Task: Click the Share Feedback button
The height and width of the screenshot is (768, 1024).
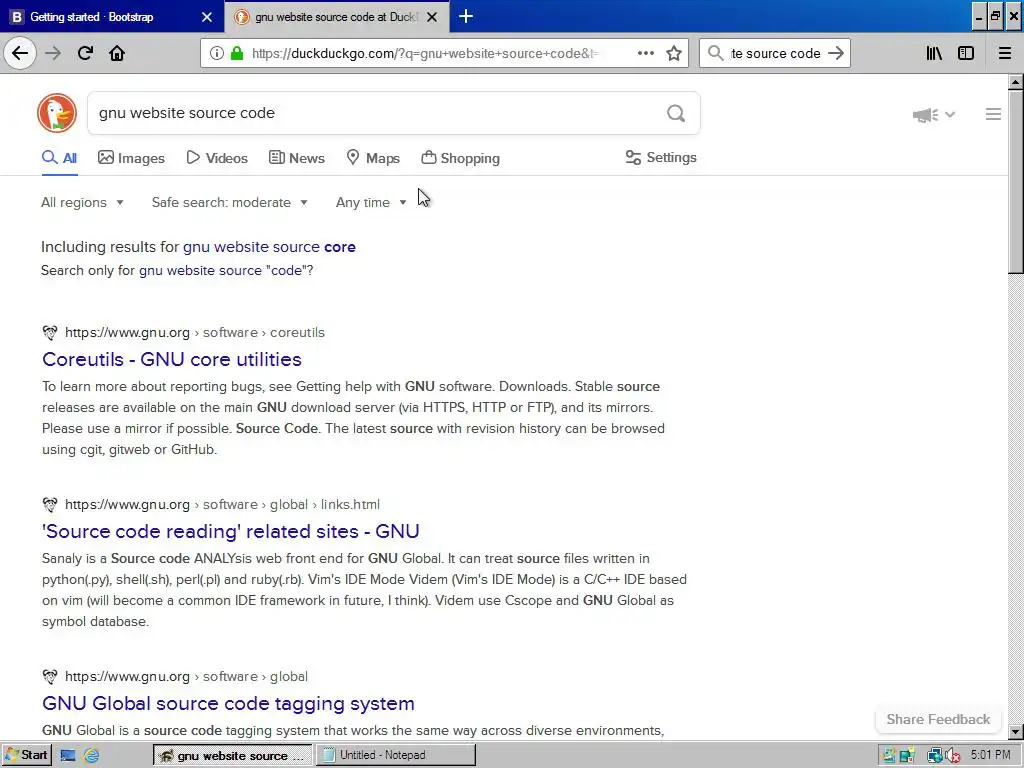Action: (x=938, y=719)
